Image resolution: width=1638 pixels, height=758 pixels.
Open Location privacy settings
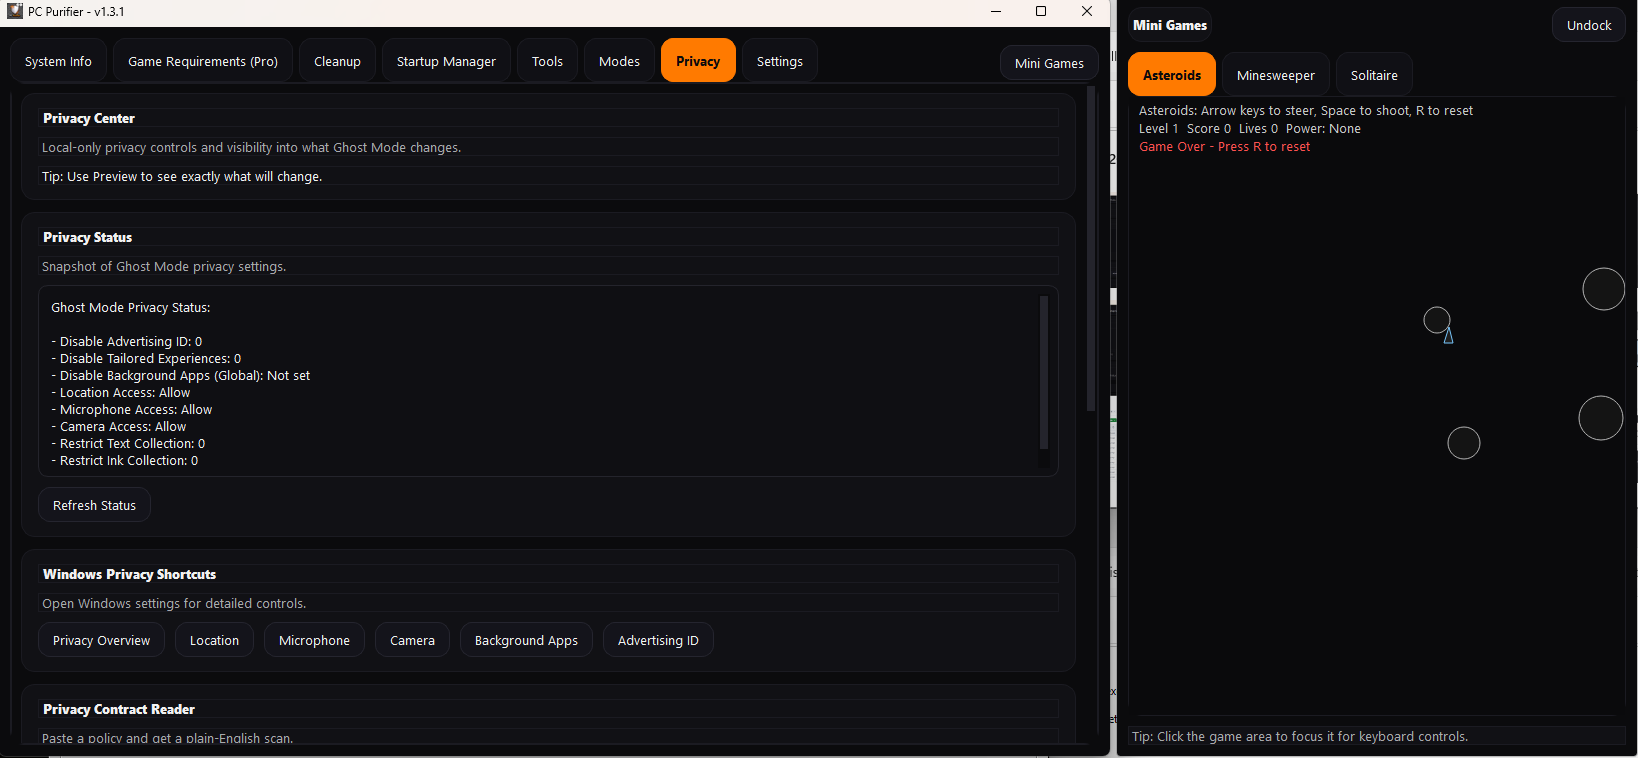click(x=214, y=640)
